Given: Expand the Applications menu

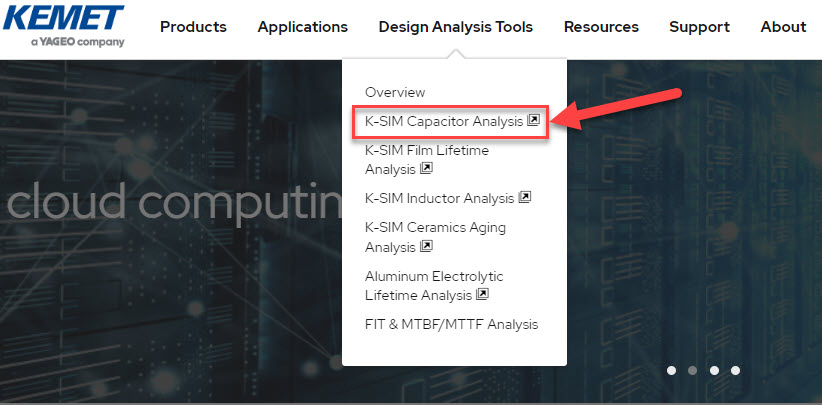Looking at the screenshot, I should (x=302, y=27).
